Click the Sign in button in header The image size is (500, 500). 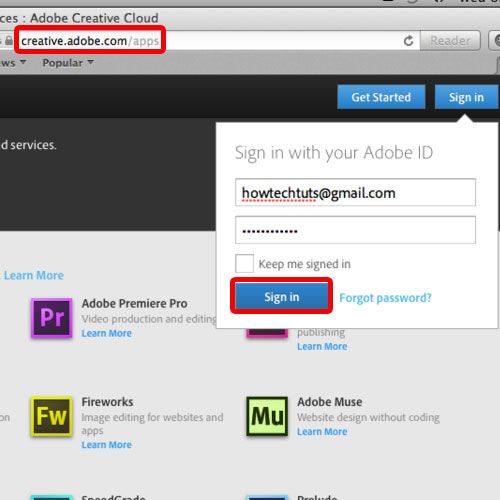[x=466, y=97]
